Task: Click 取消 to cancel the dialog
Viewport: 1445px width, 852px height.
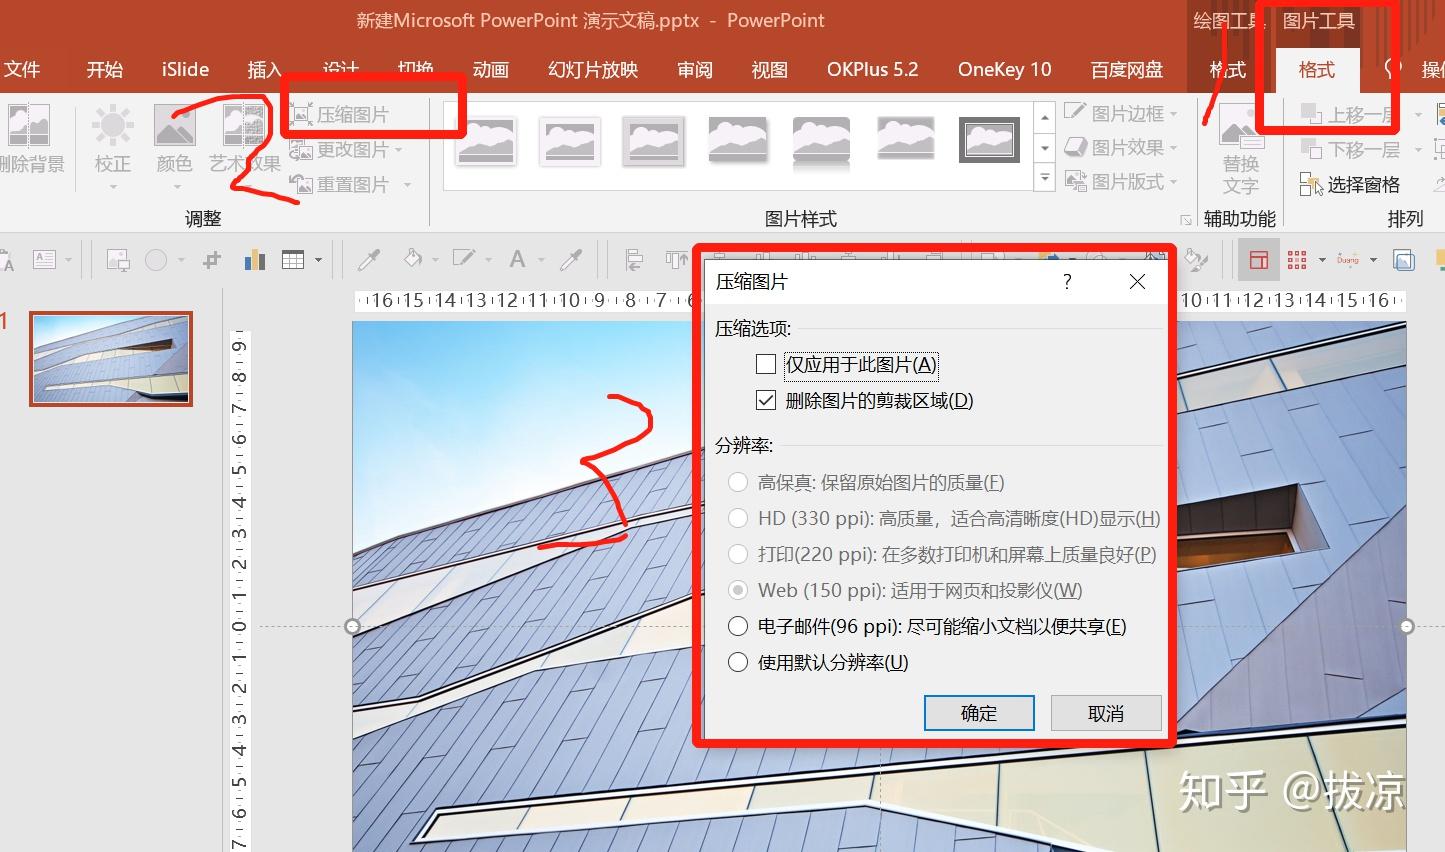Action: pyautogui.click(x=1106, y=713)
